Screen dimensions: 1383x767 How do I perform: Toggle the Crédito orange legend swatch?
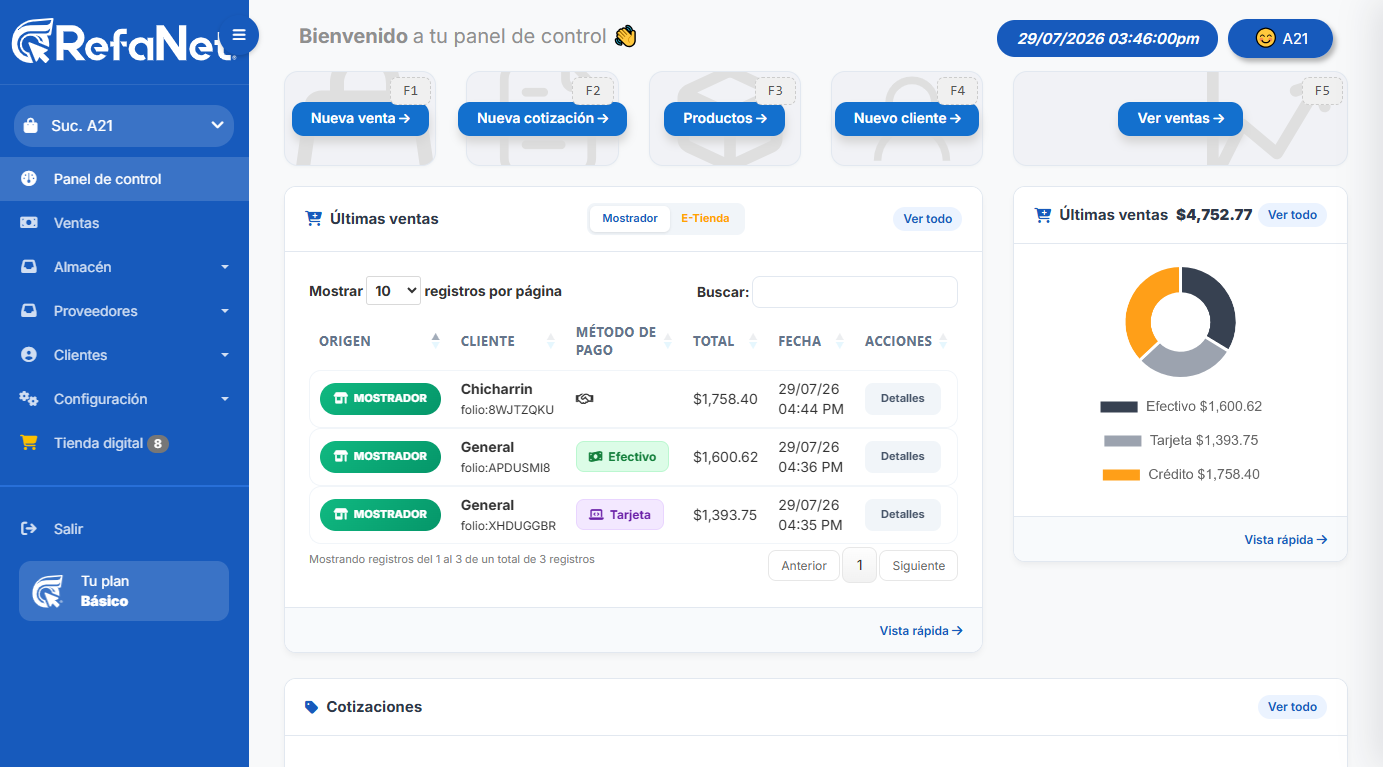tap(1121, 475)
